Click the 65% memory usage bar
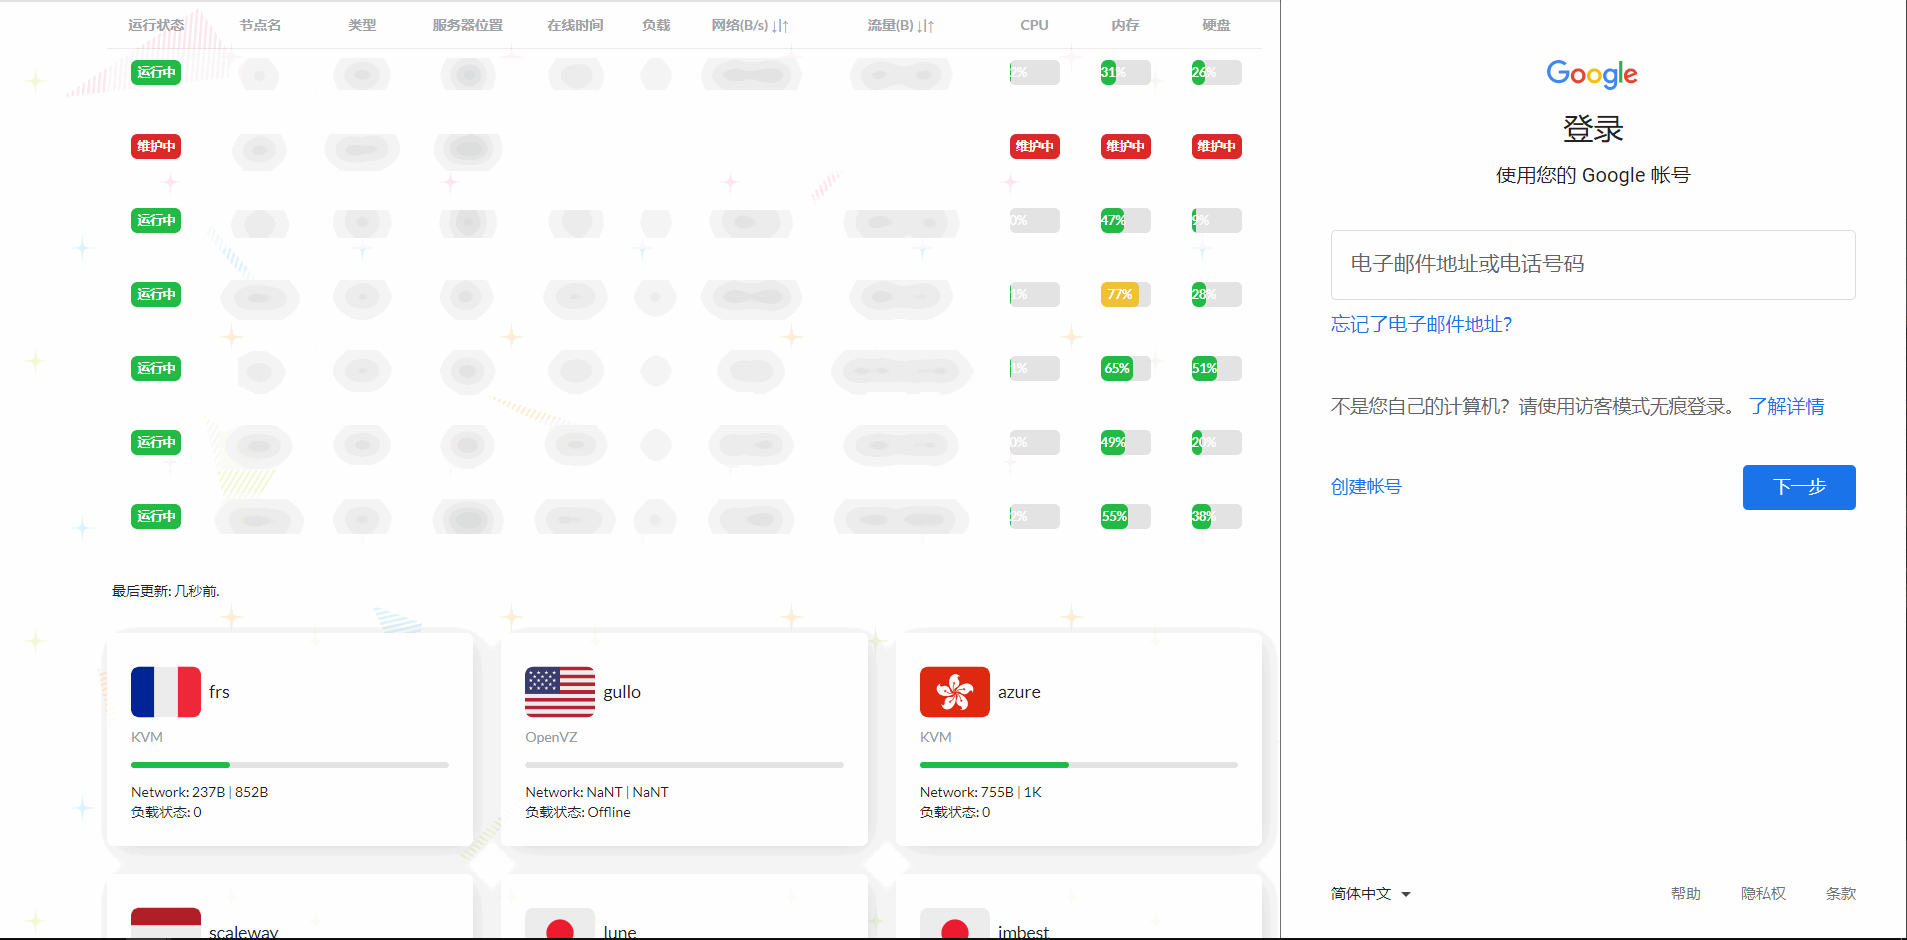Viewport: 1907px width, 940px height. pyautogui.click(x=1125, y=368)
